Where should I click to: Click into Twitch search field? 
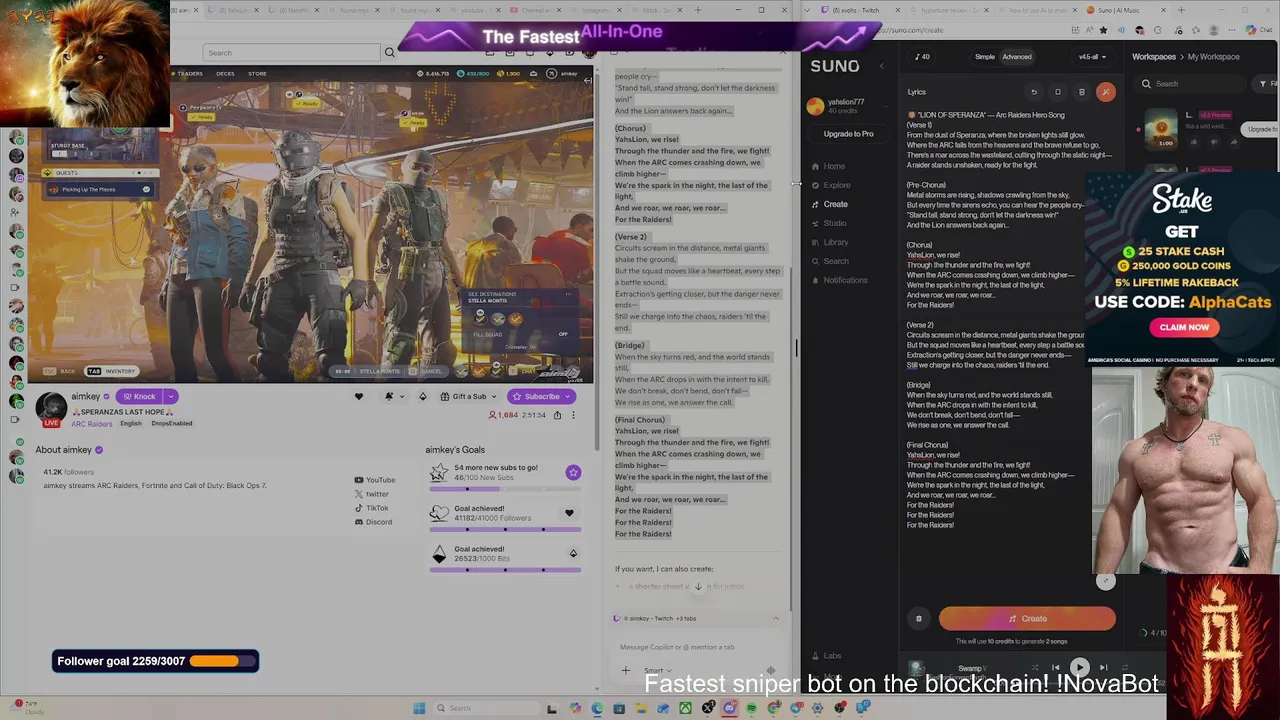(x=291, y=53)
